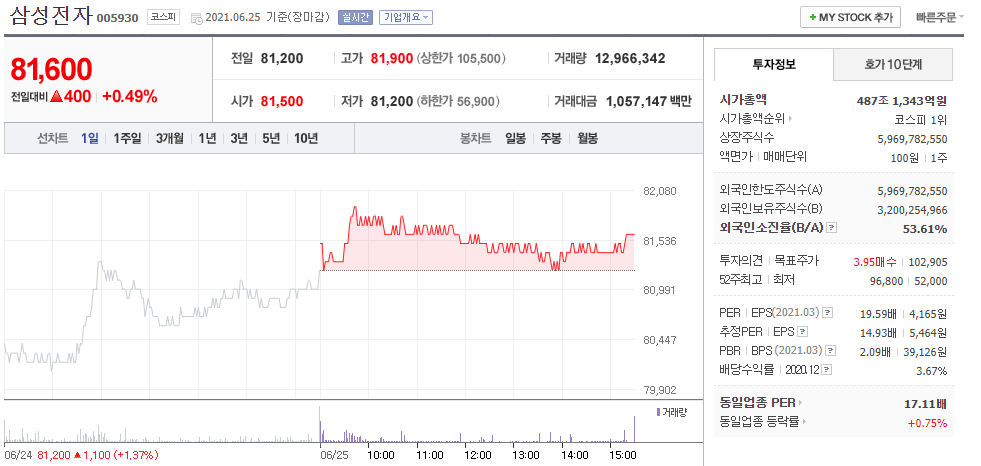Click the 52주최고 value 96,800
981x466 pixels.
(x=886, y=281)
